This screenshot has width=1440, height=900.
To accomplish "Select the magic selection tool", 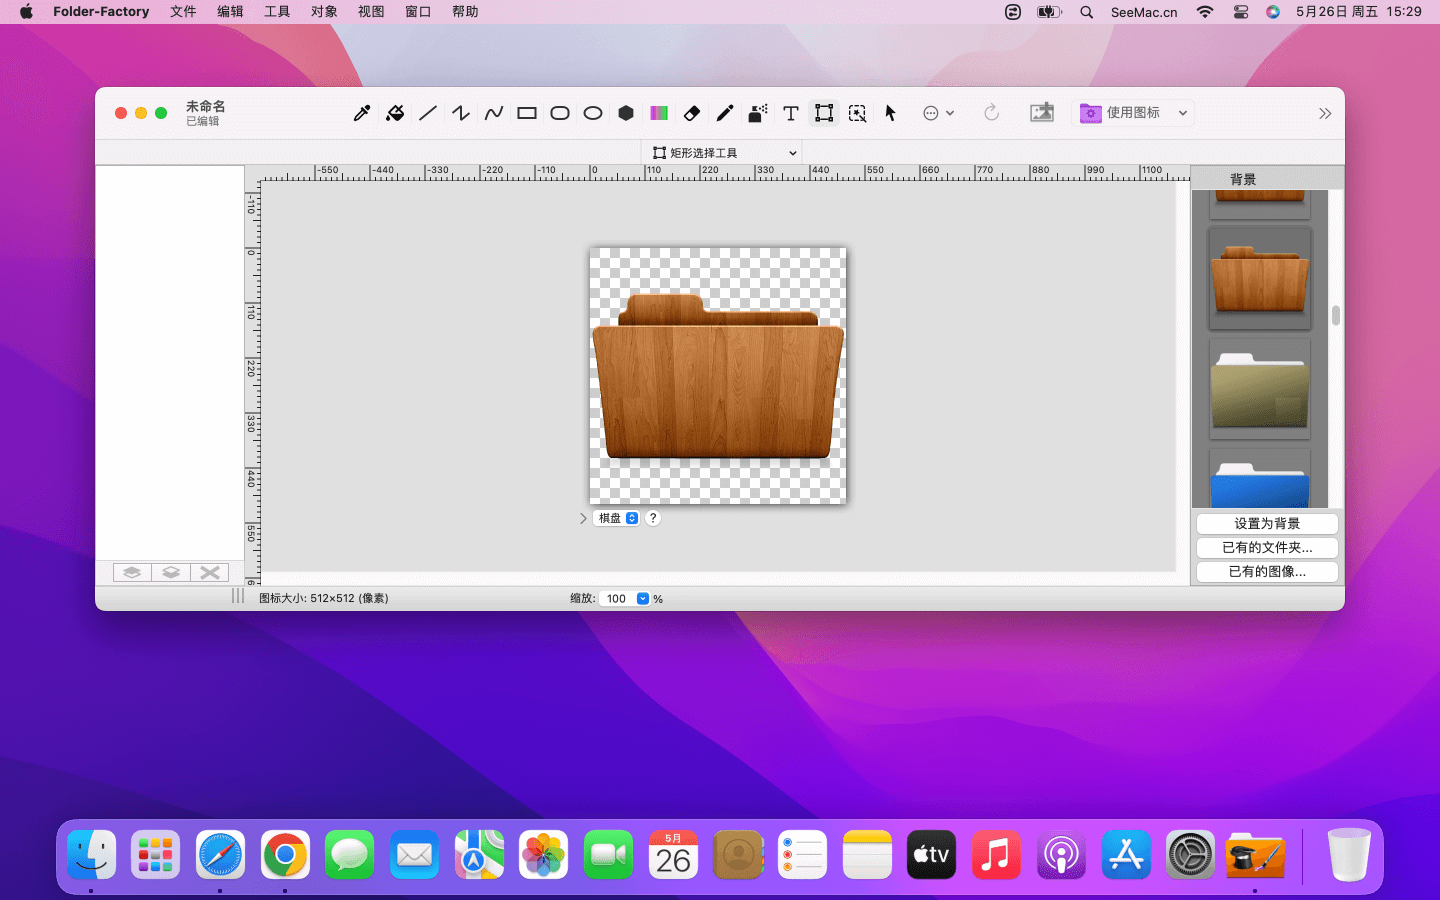I will coord(857,113).
